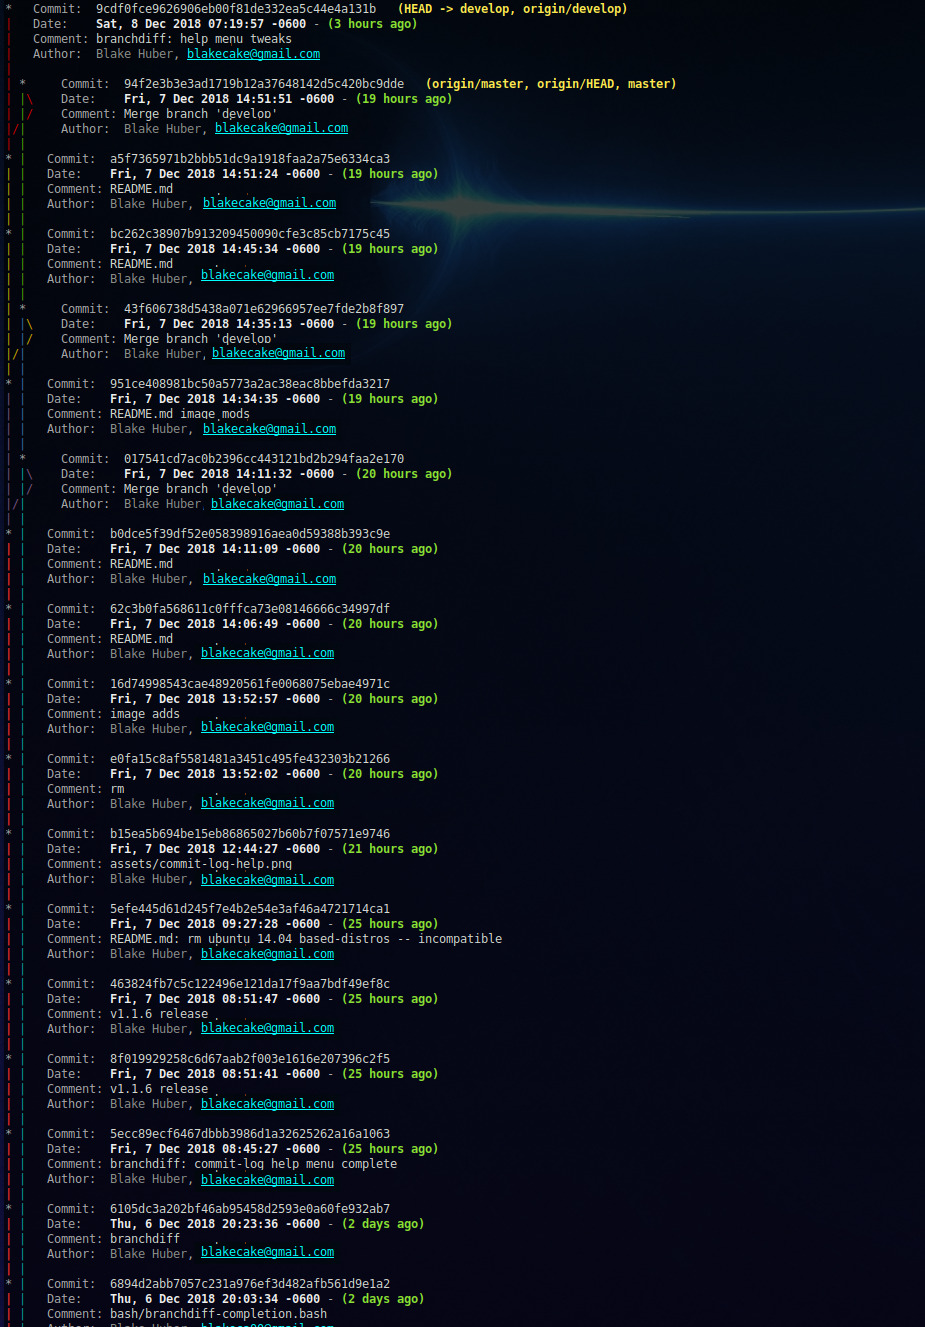Click email link under 'help menu tweaks' commit
925x1327 pixels.
coord(253,54)
